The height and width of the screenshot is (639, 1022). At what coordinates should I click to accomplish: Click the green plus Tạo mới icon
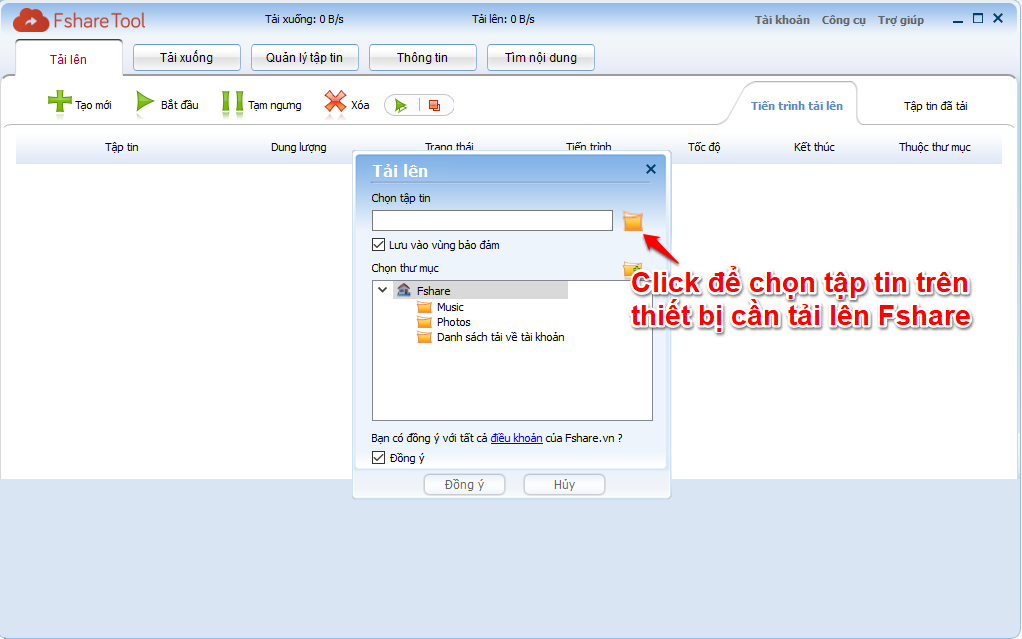[60, 102]
